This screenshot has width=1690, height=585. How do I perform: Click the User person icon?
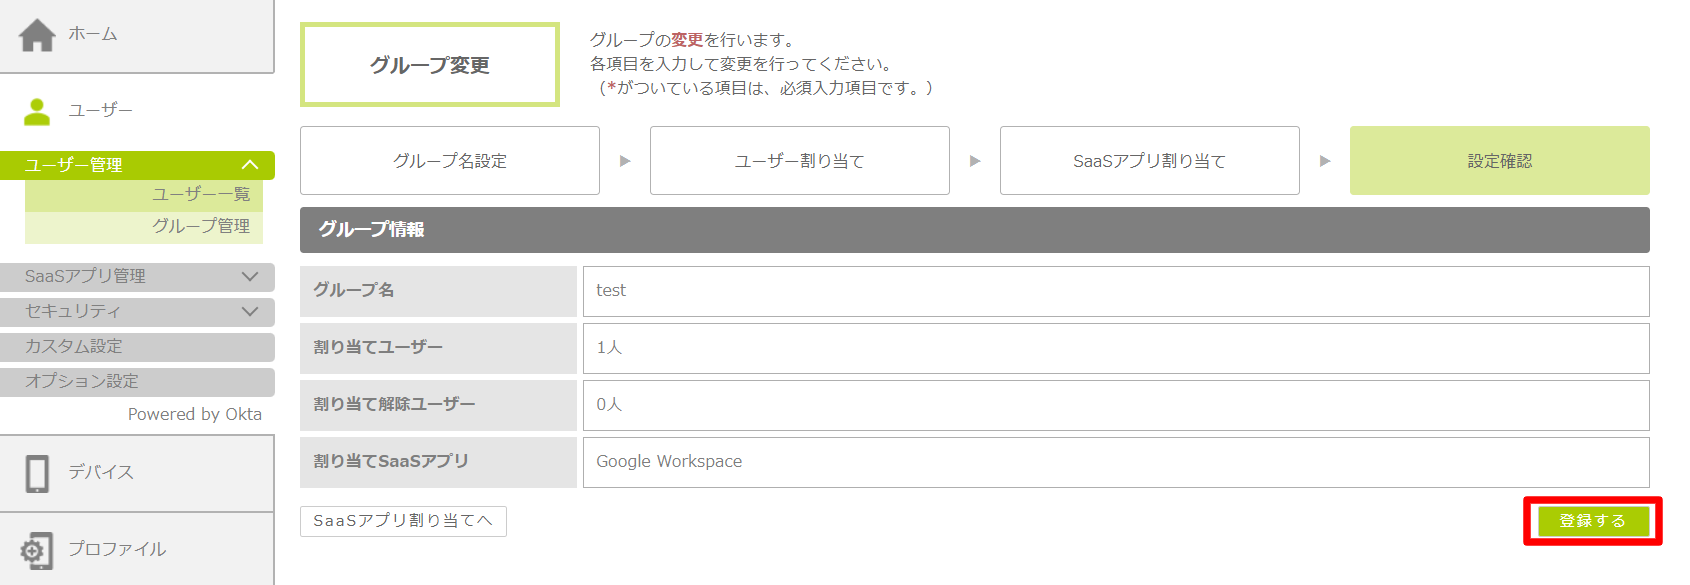37,111
